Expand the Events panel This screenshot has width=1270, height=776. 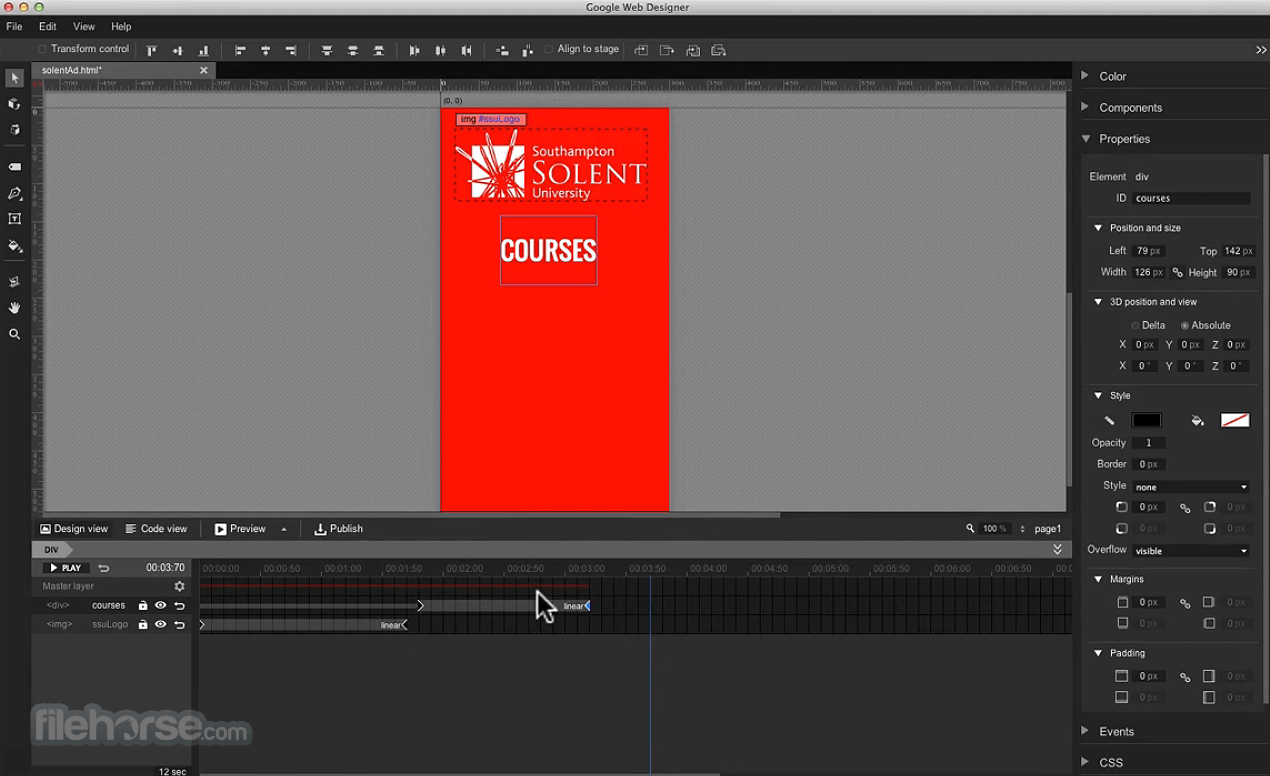tap(1085, 731)
